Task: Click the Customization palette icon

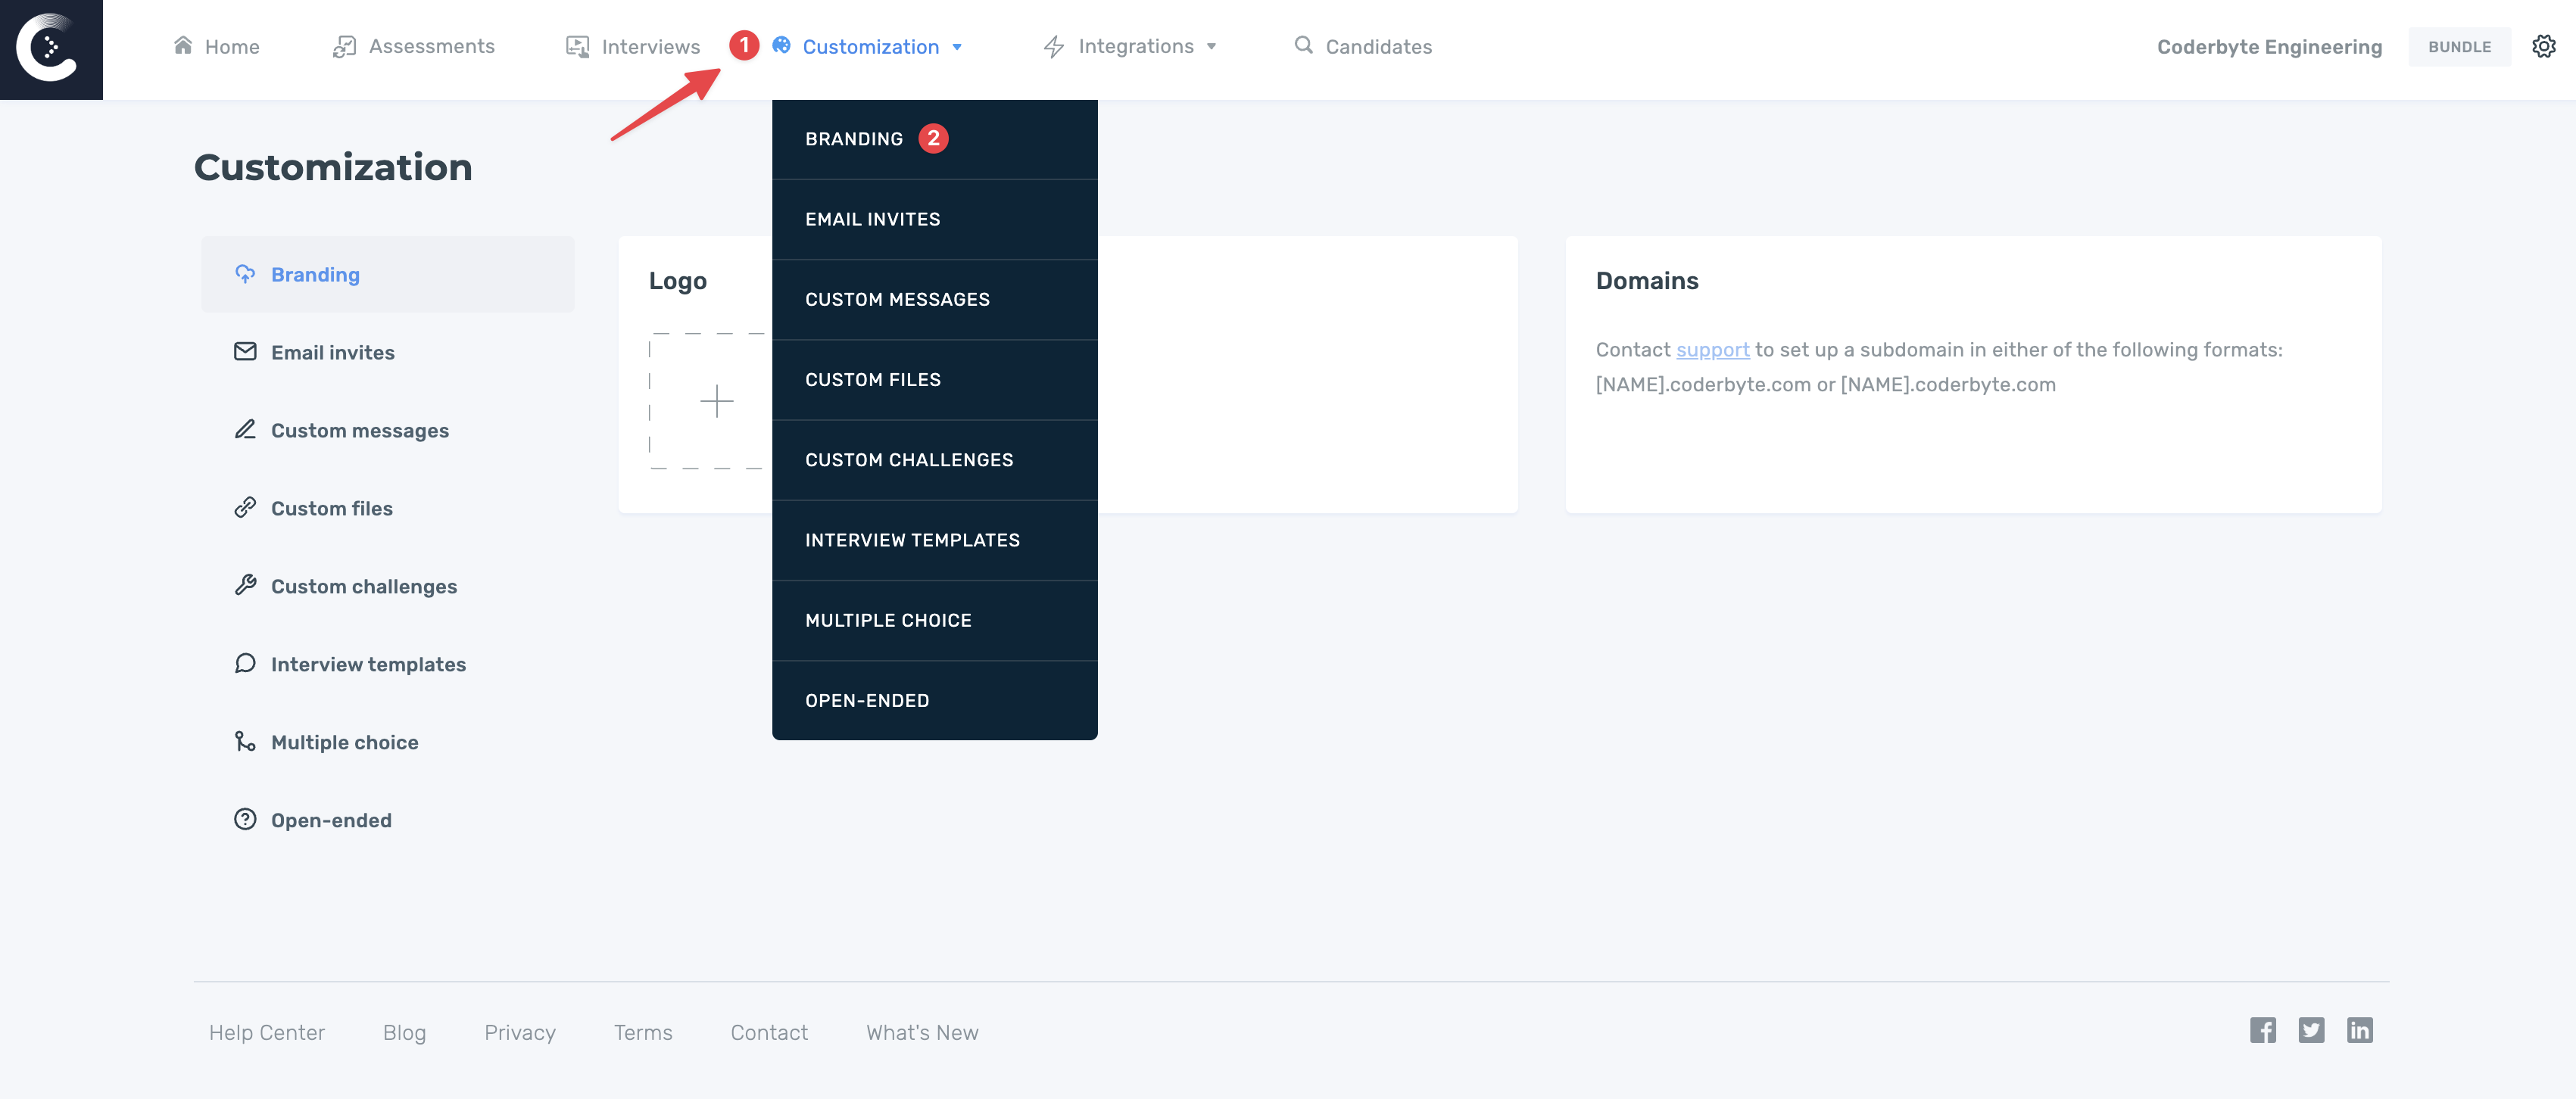Action: point(782,45)
